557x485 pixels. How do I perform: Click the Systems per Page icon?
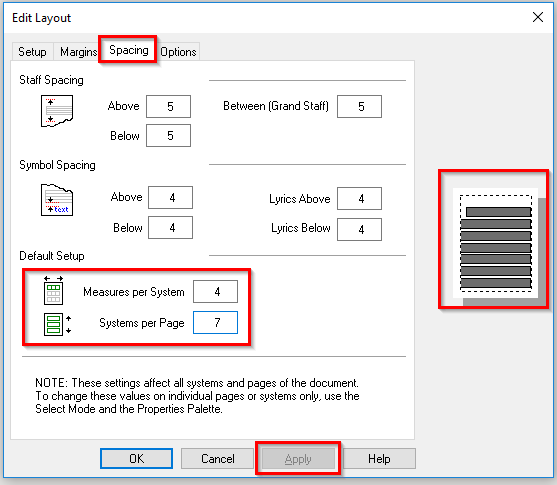58,324
